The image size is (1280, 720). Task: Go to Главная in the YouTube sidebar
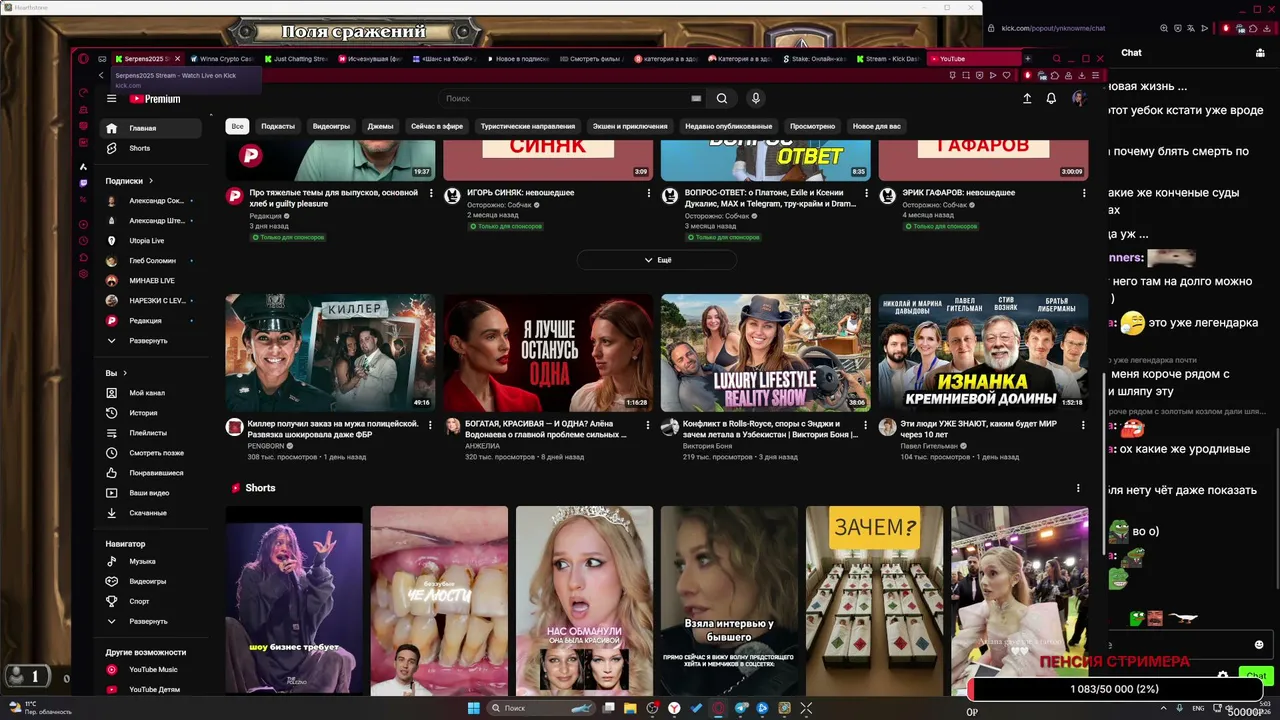pos(153,128)
